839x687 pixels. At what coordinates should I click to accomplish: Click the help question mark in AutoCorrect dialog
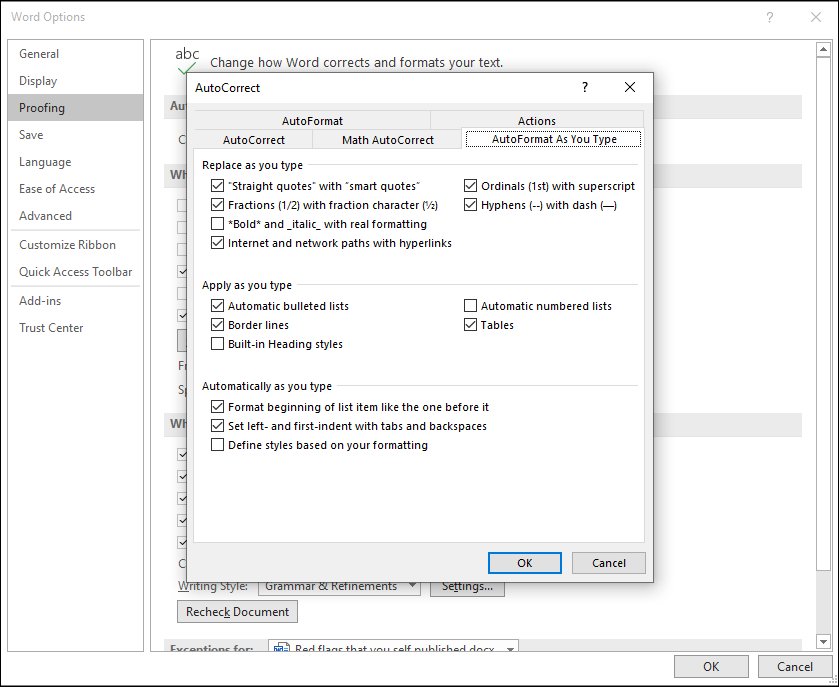point(584,87)
